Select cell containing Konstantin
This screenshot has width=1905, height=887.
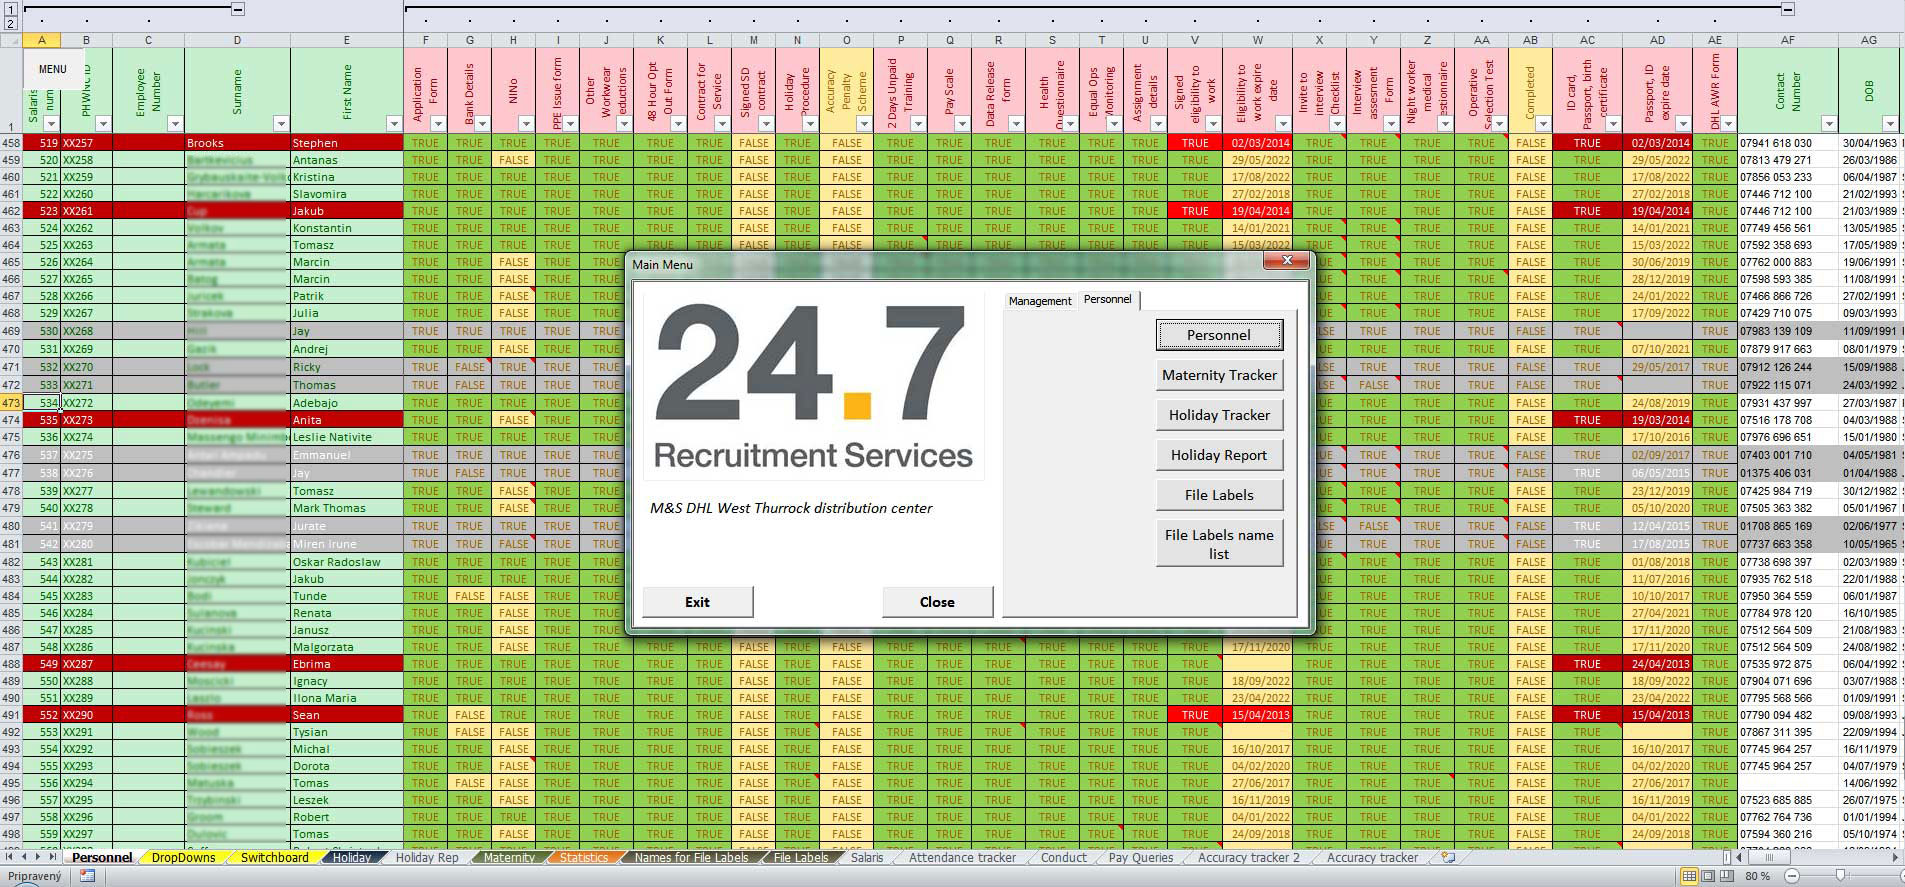(346, 228)
